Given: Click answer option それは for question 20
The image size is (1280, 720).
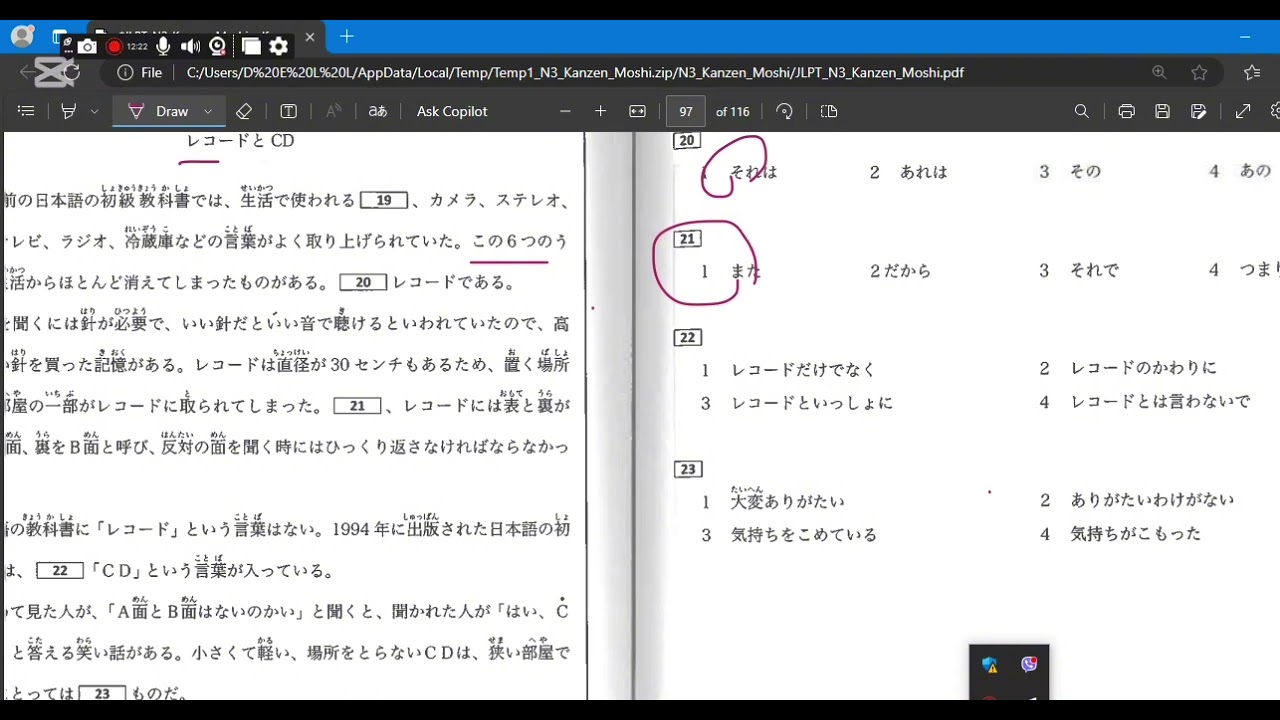Looking at the screenshot, I should (753, 172).
